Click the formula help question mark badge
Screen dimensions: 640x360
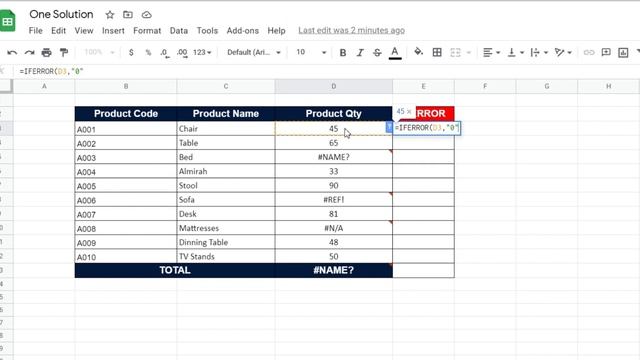point(389,127)
